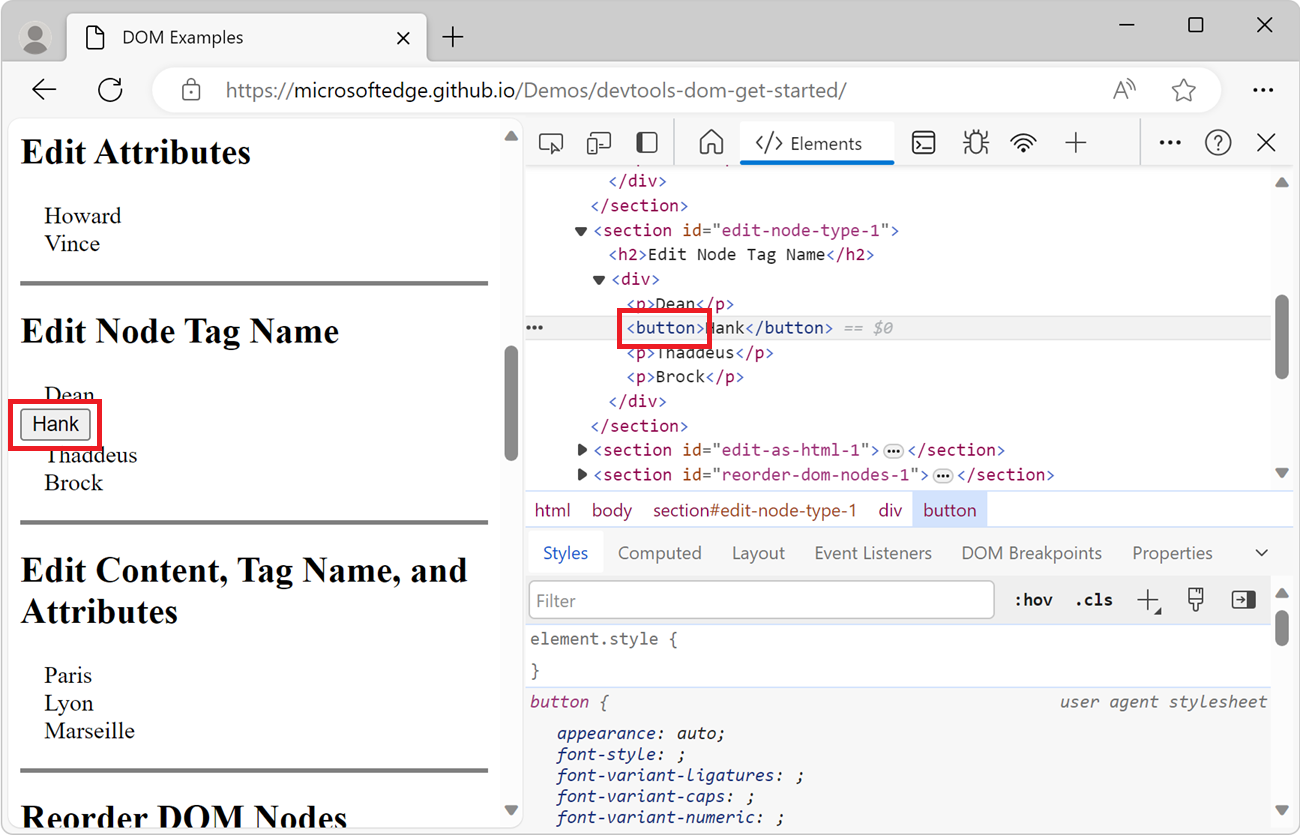Switch to the Computed tab
Viewport: 1300px width, 835px height.
pos(659,552)
